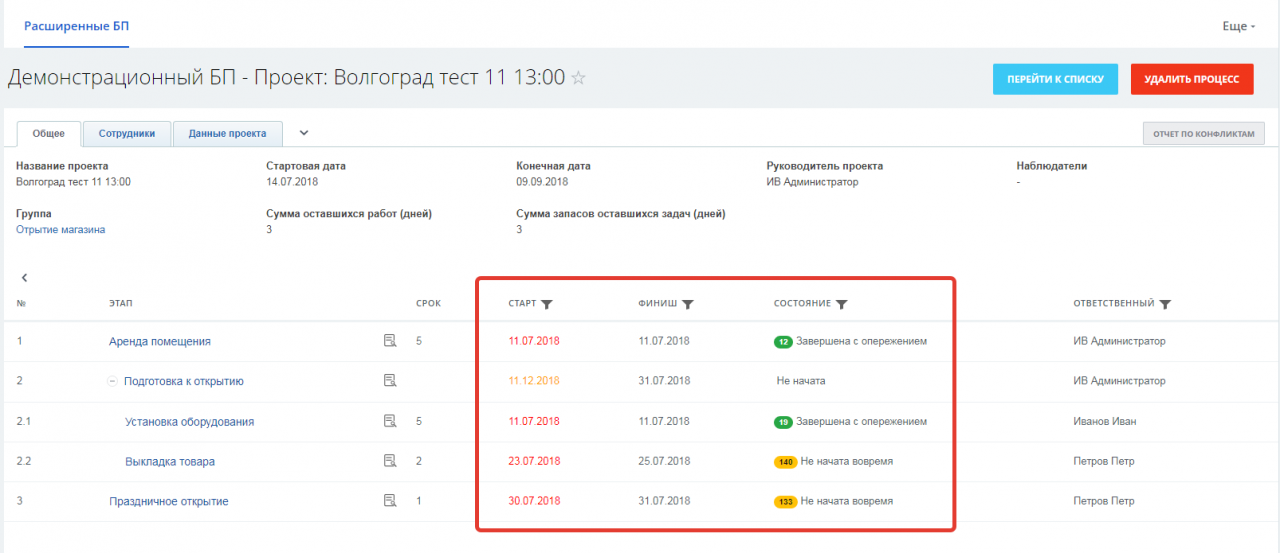The width and height of the screenshot is (1280, 553).
Task: Click the back arrow above the table
Action: [x=24, y=278]
